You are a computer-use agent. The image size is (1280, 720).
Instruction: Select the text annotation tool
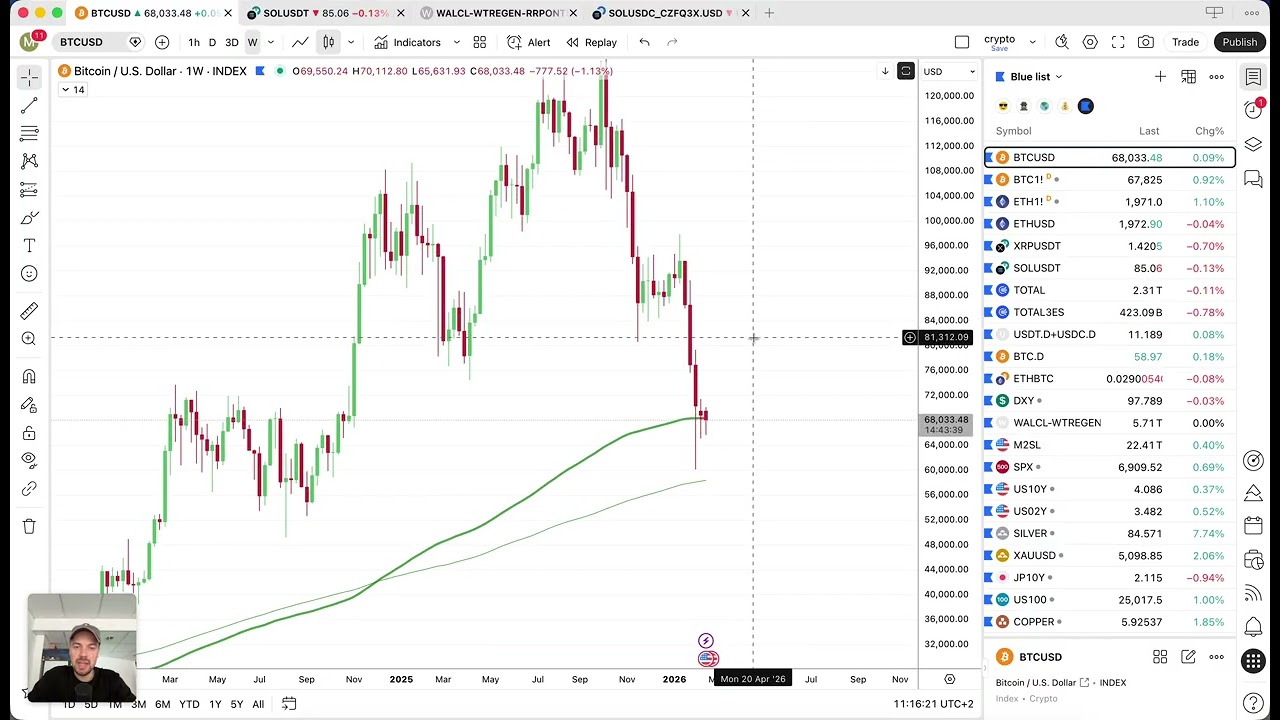click(x=29, y=246)
